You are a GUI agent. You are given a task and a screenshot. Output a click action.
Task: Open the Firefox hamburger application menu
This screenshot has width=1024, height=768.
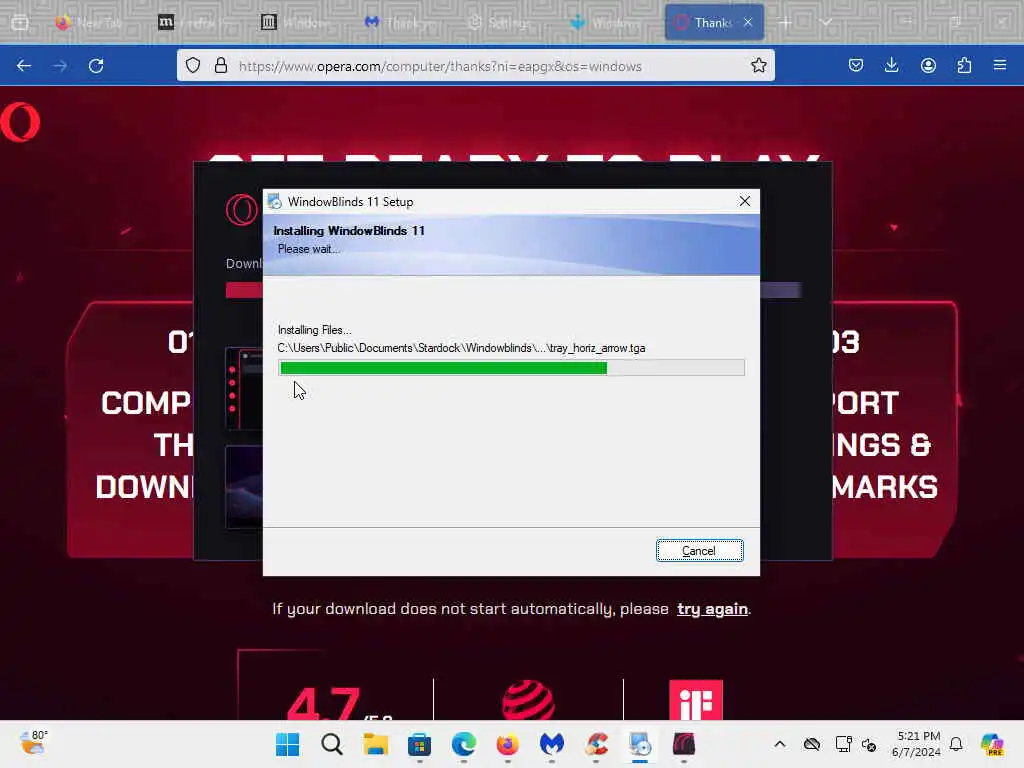(x=1000, y=65)
